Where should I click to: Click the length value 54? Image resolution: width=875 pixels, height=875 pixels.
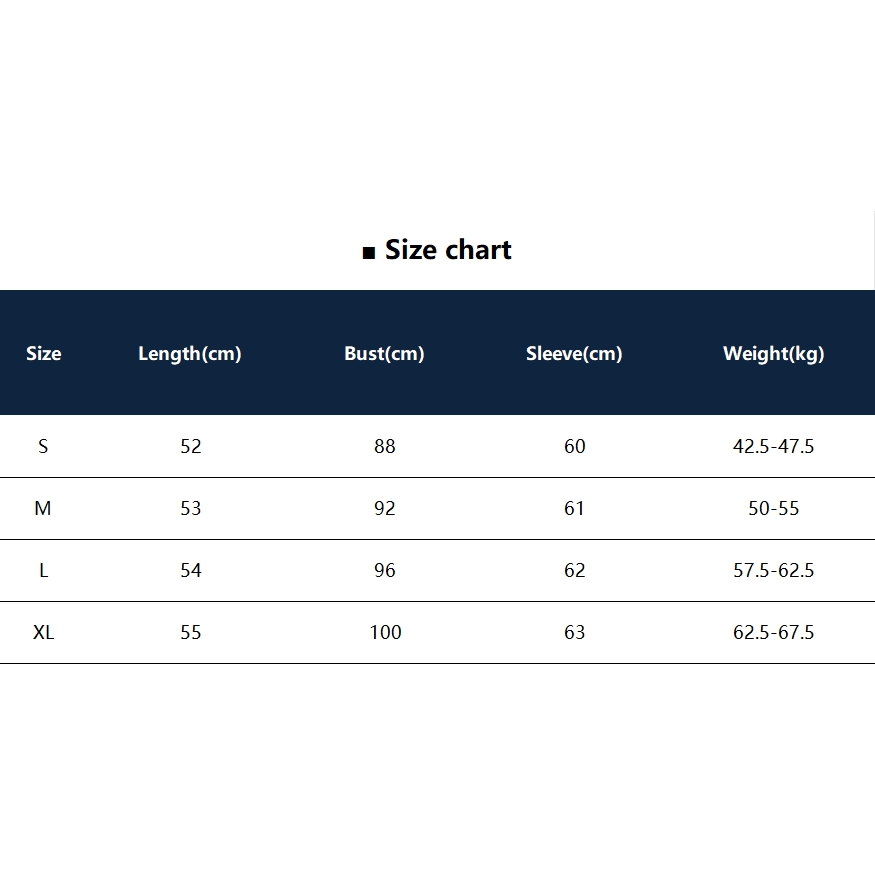click(190, 570)
